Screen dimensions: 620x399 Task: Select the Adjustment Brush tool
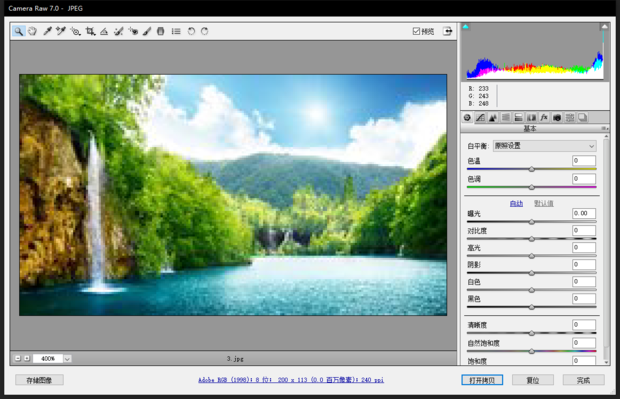pyautogui.click(x=147, y=31)
